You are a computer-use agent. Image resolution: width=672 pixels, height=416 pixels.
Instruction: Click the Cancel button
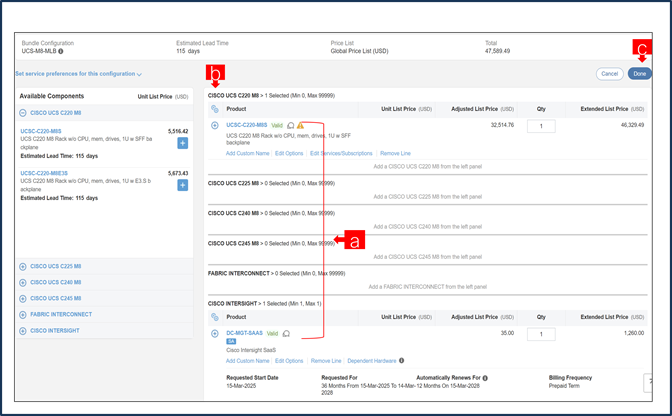click(609, 74)
